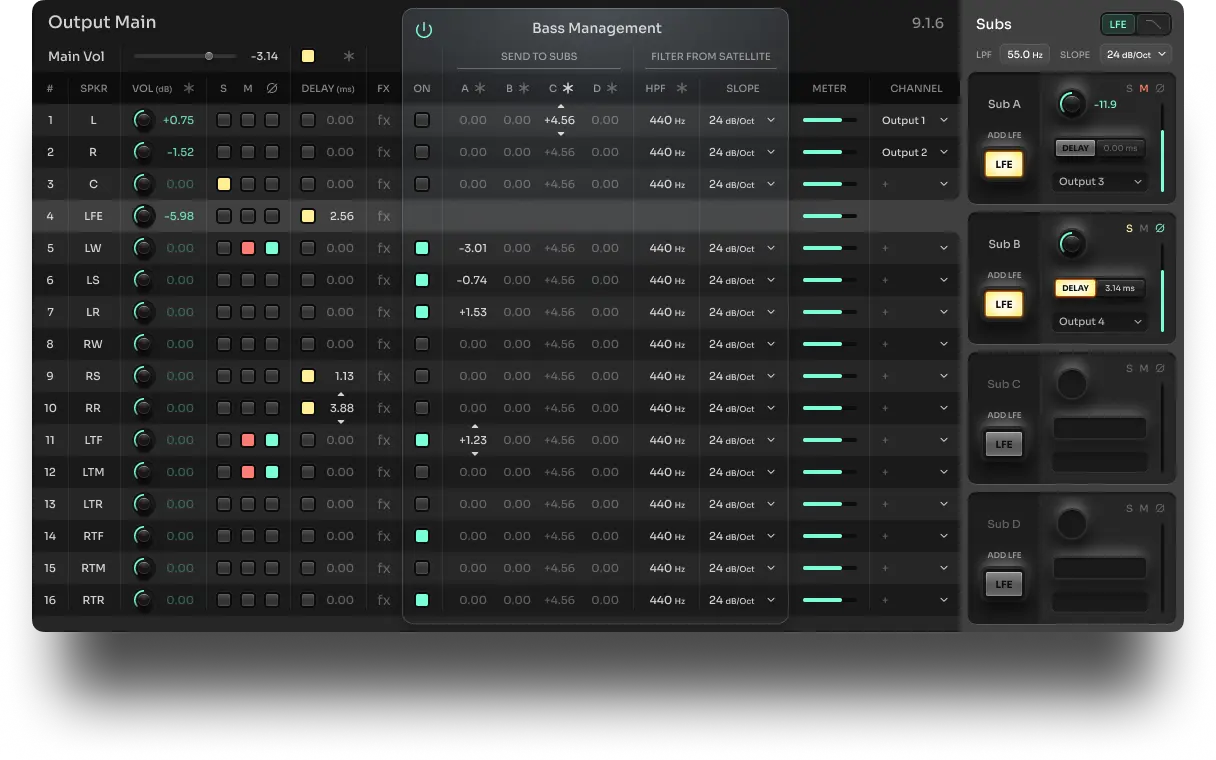
Task: Click the Main Vol slider handle
Action: [209, 56]
